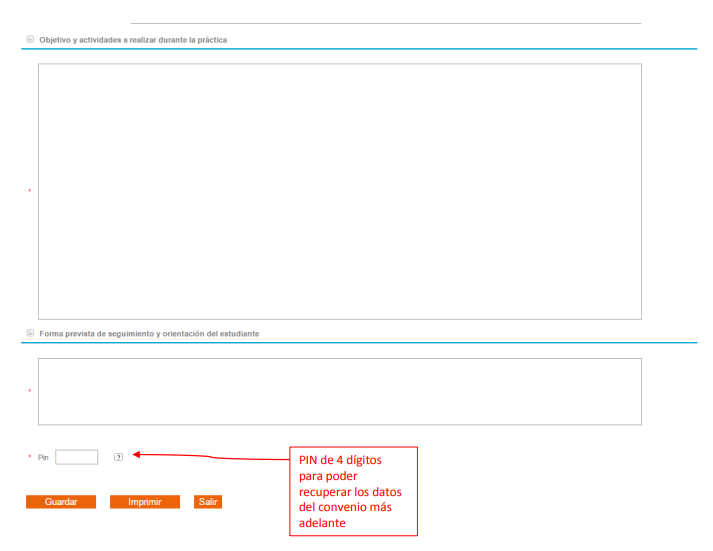Click the Pin field label
This screenshot has width=713, height=551.
[43, 457]
